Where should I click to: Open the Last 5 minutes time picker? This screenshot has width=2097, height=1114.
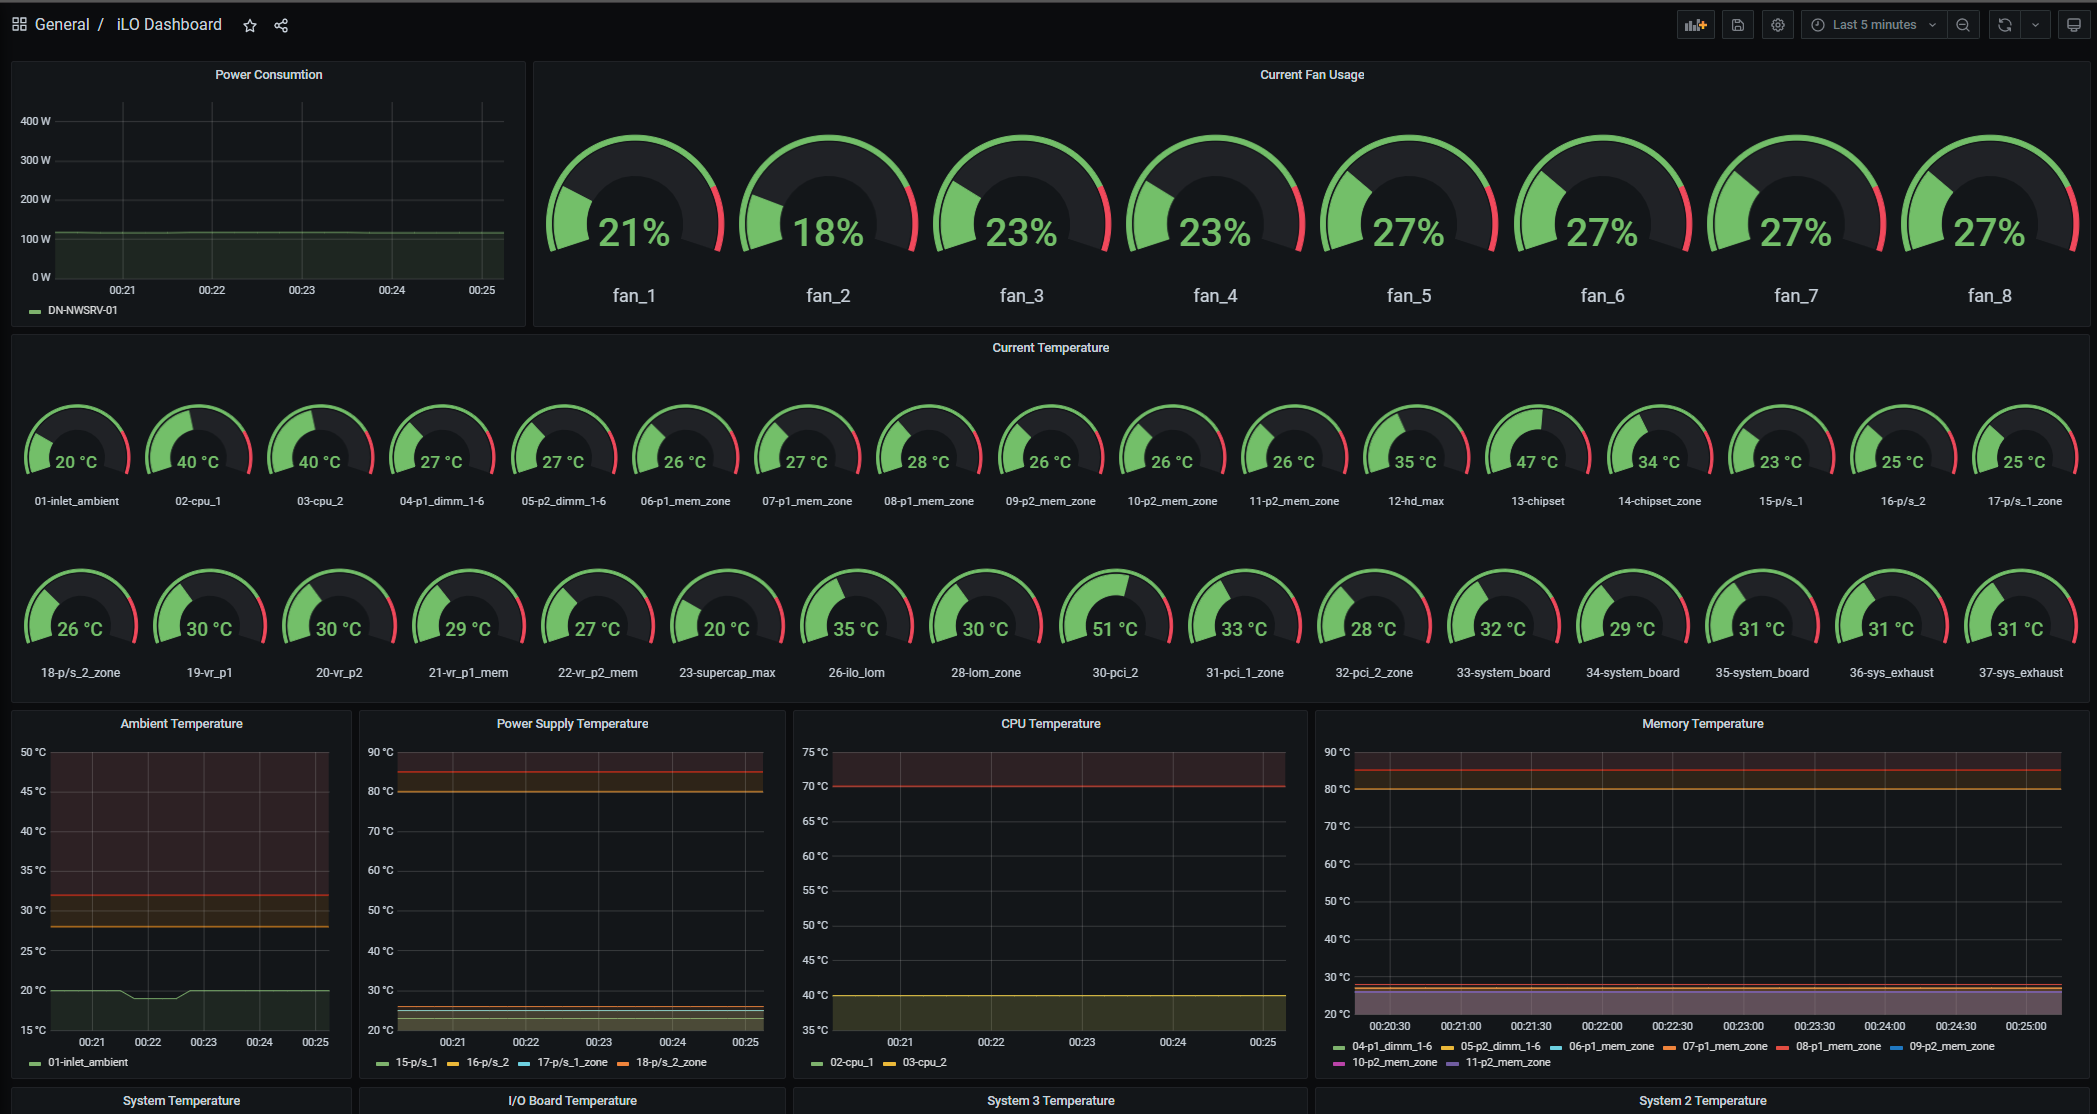(1873, 25)
